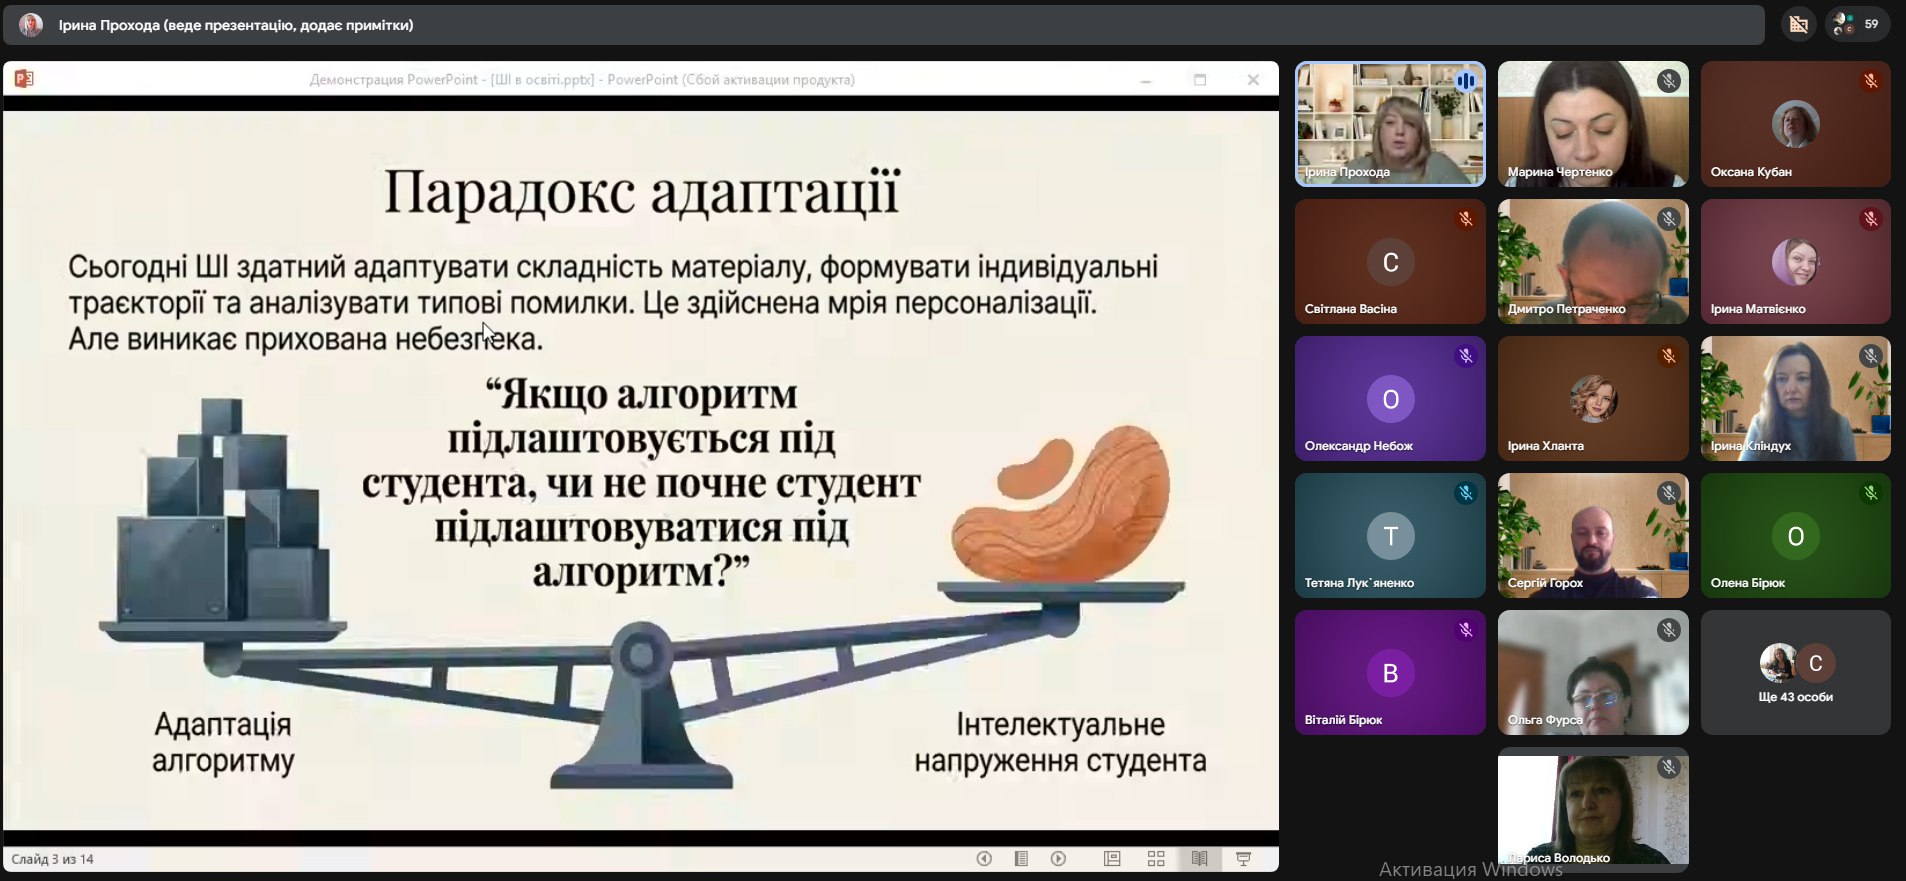Start Slide Show from status bar

click(1243, 859)
